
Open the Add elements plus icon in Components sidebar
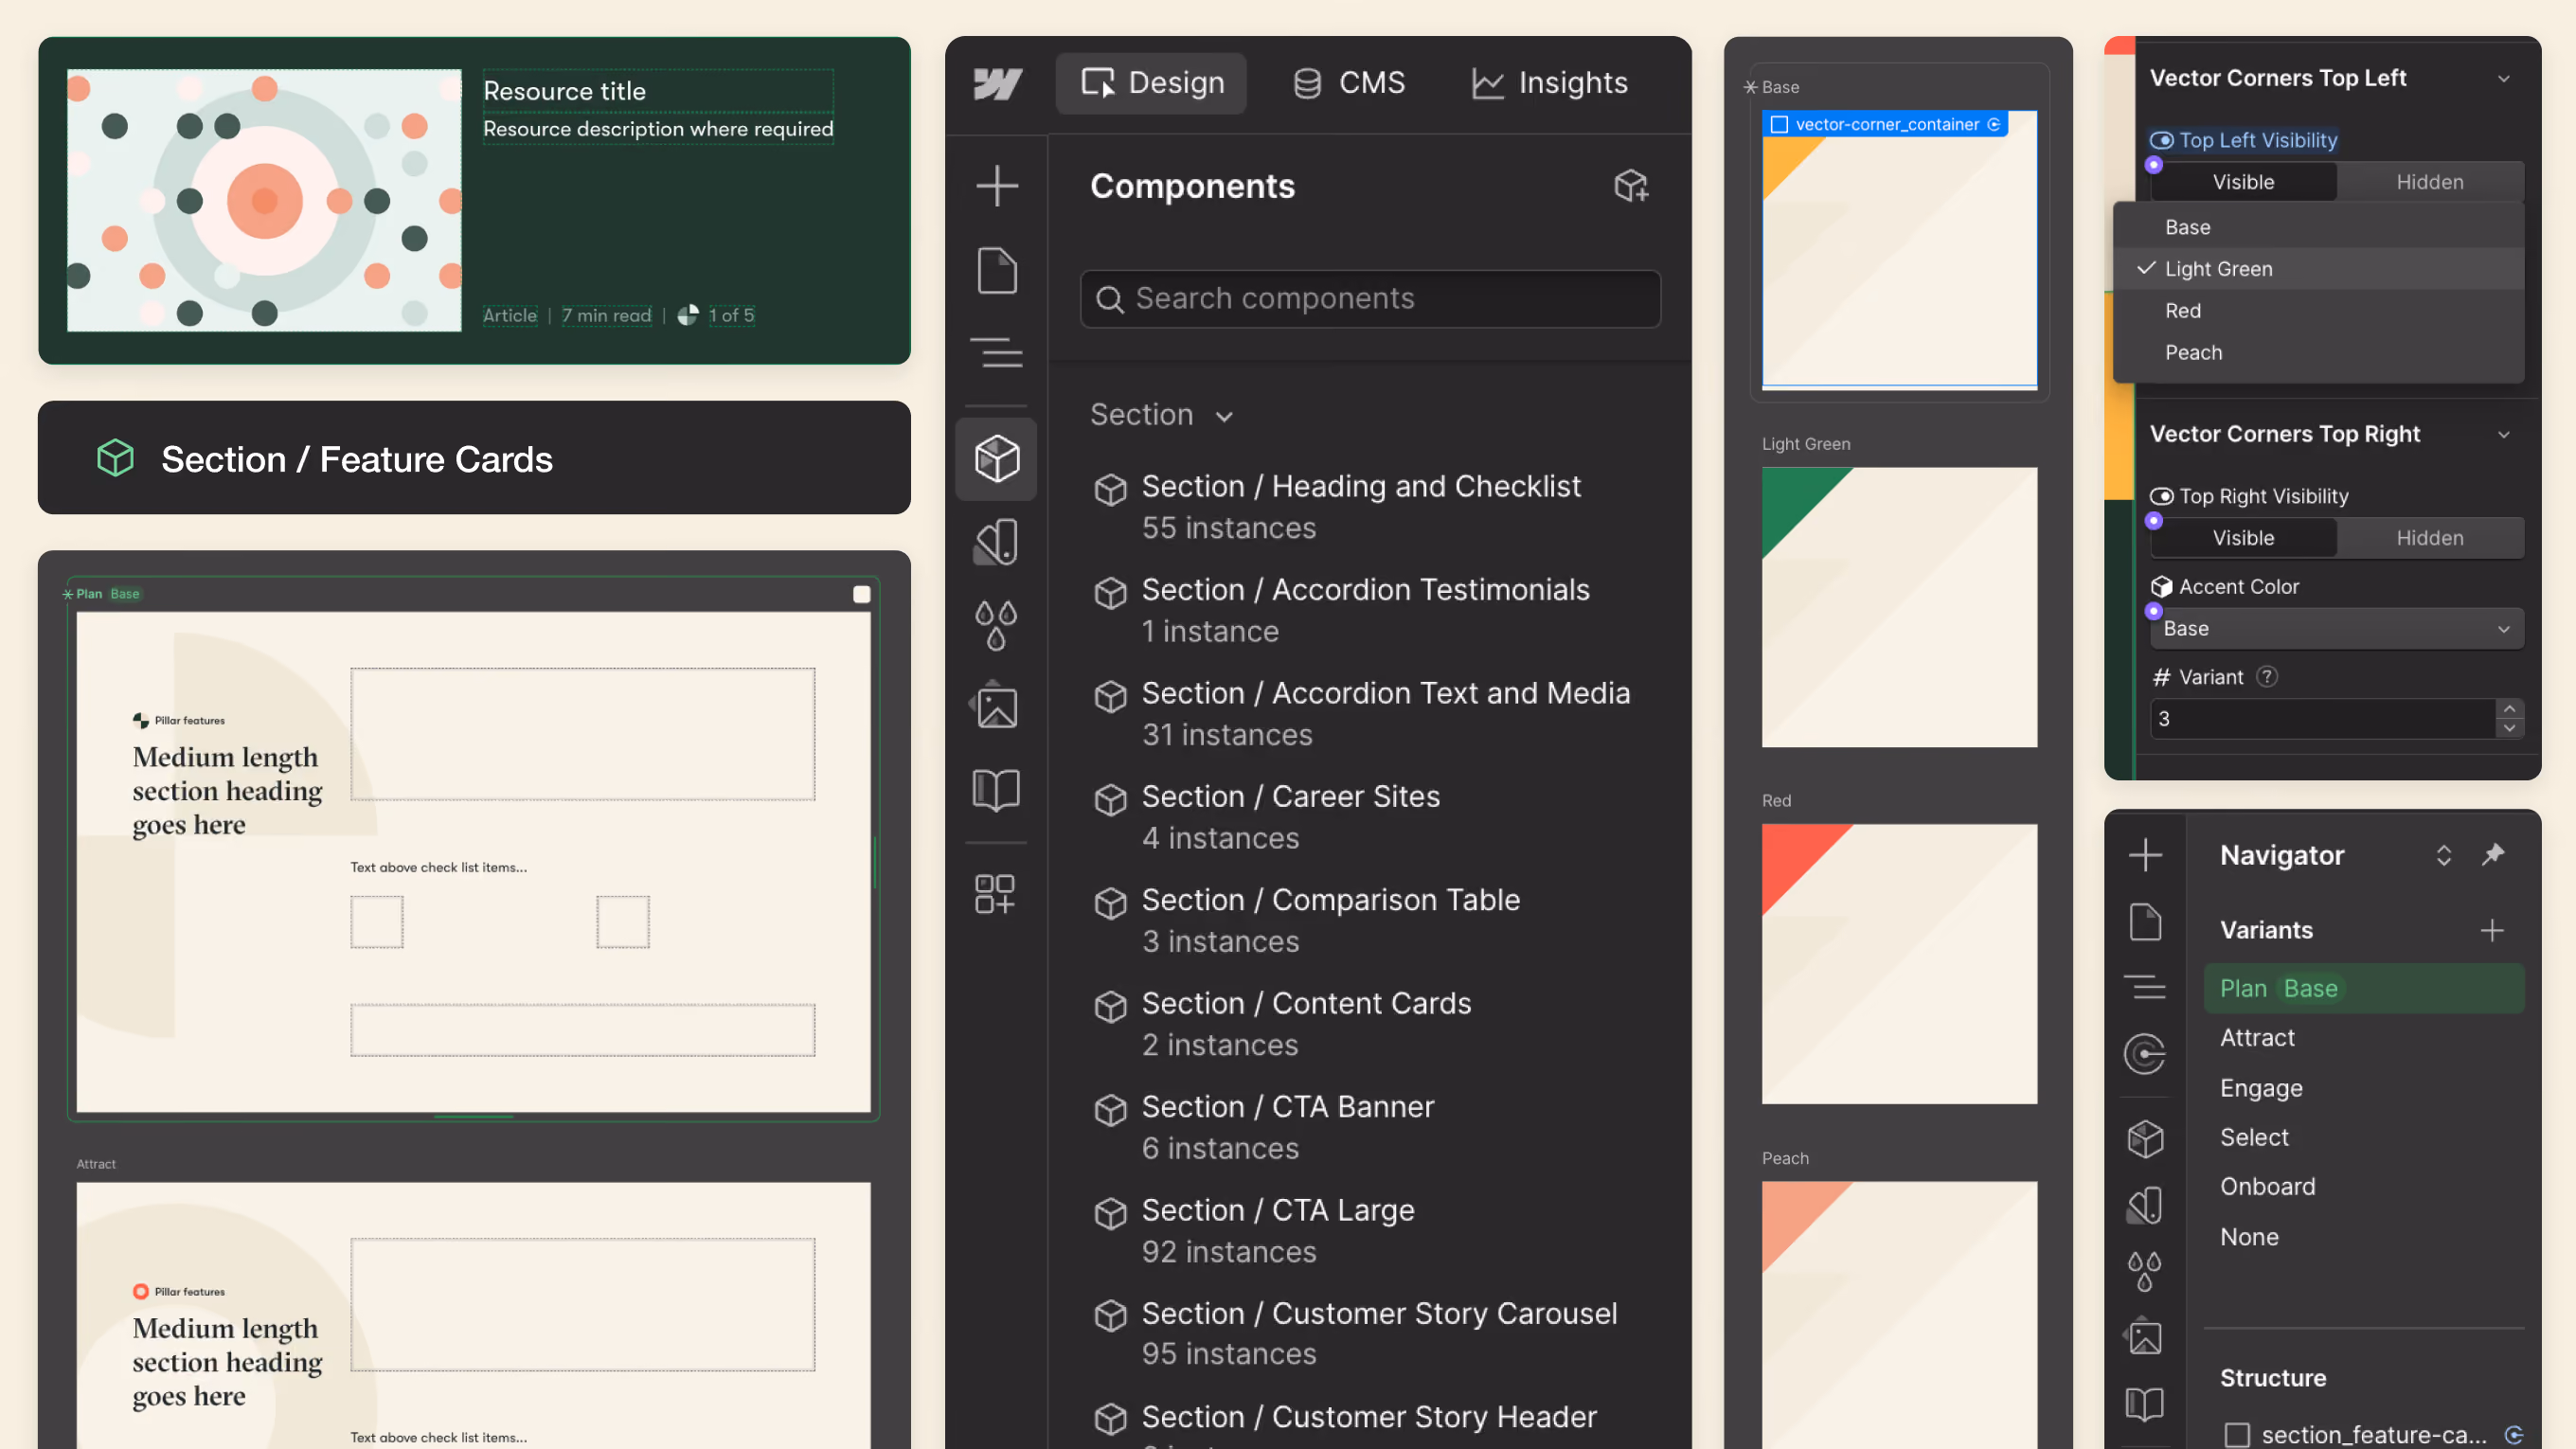point(997,186)
